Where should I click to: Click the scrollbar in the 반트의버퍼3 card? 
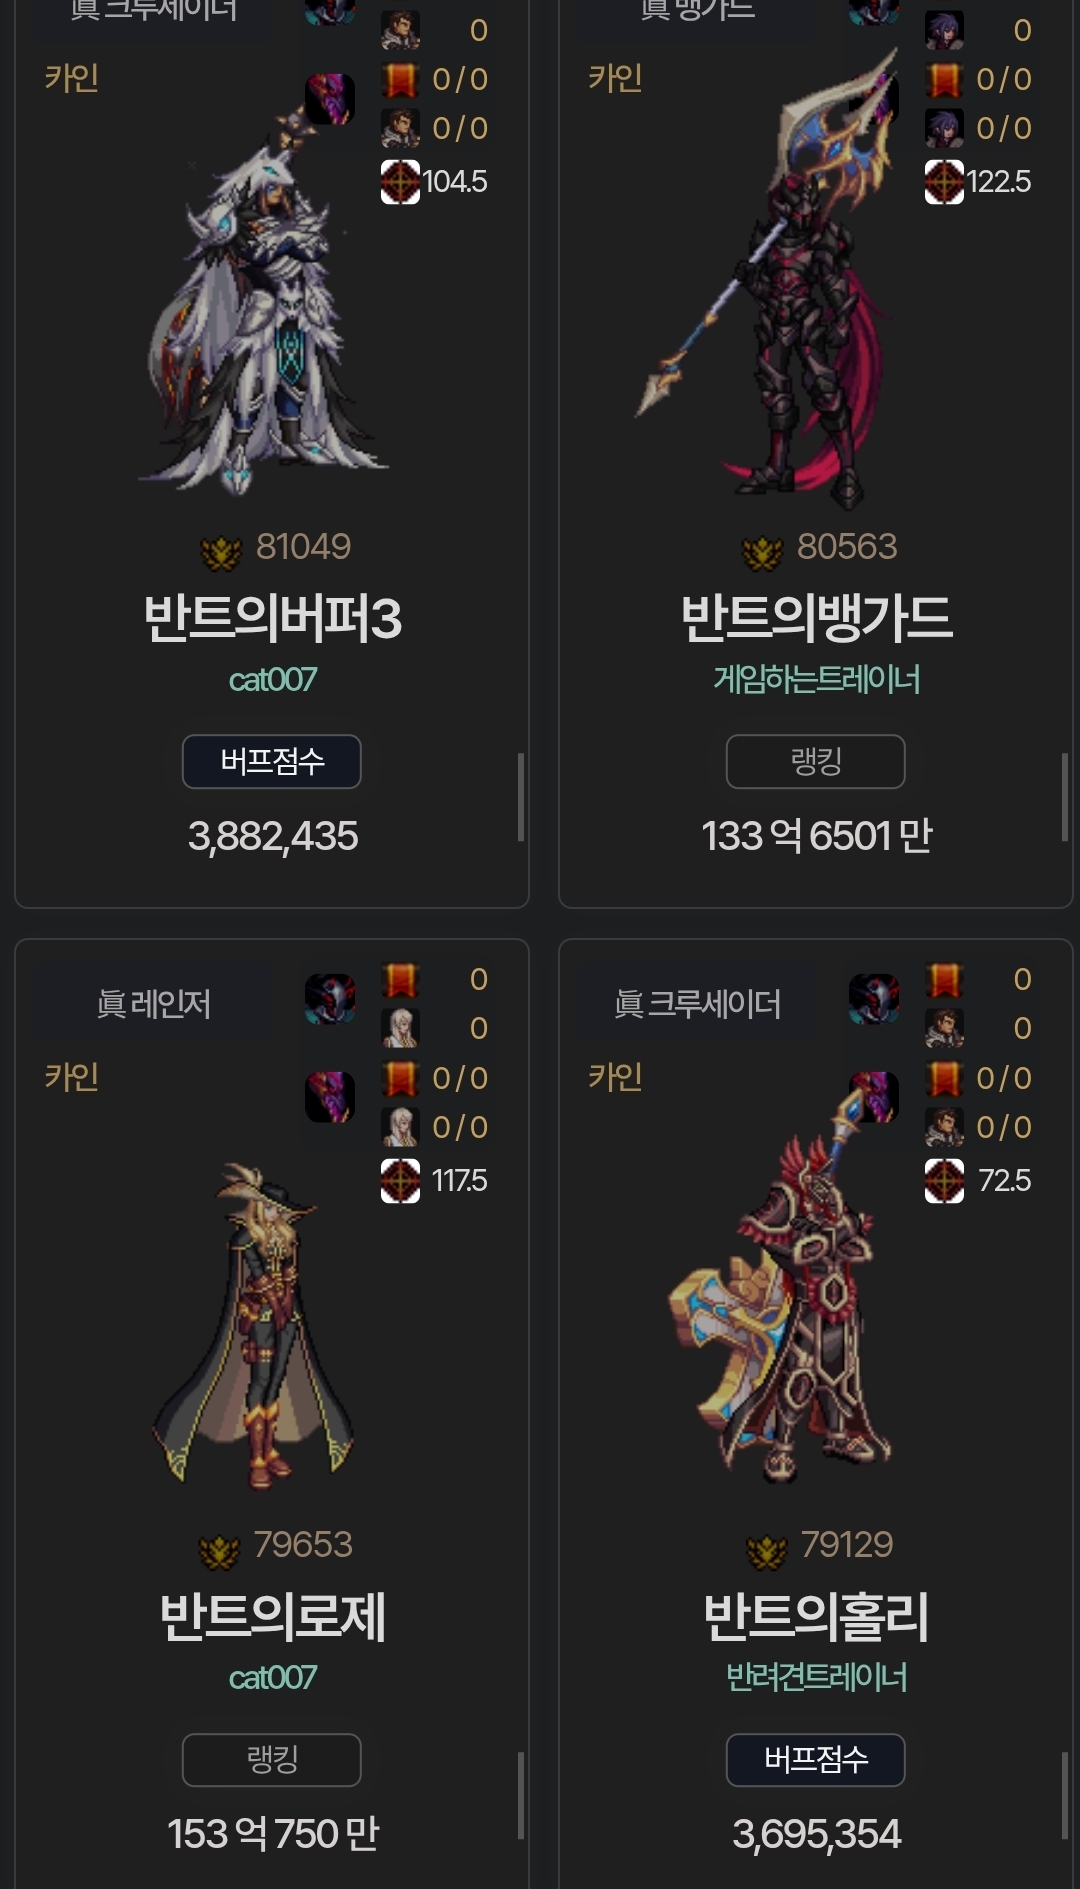click(521, 797)
